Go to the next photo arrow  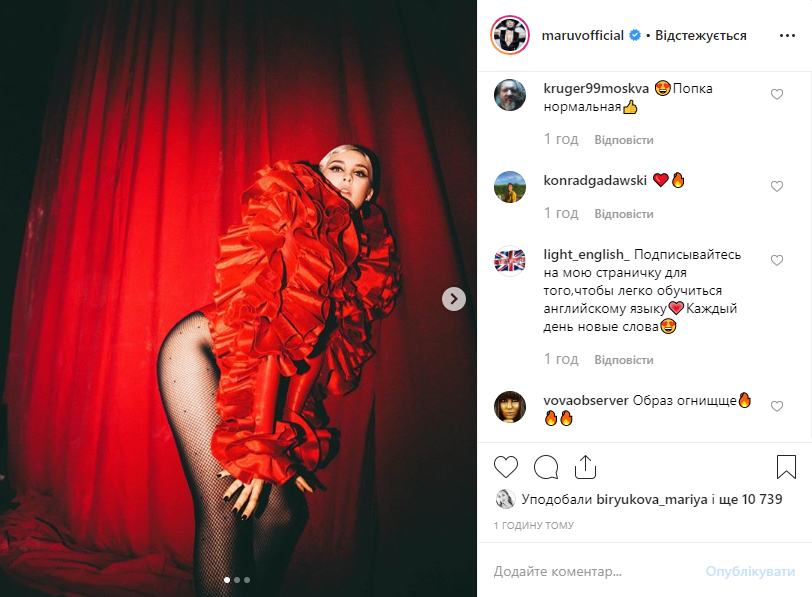coord(454,299)
